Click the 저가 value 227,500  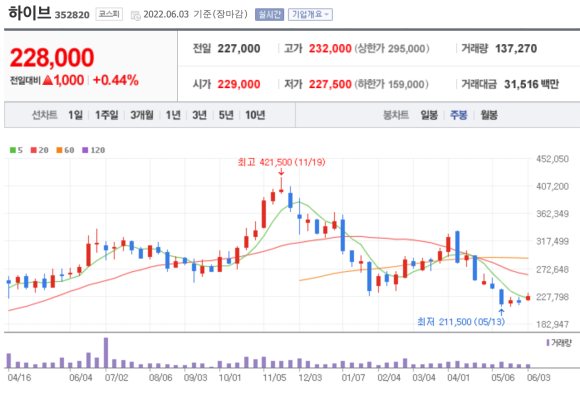pyautogui.click(x=330, y=84)
